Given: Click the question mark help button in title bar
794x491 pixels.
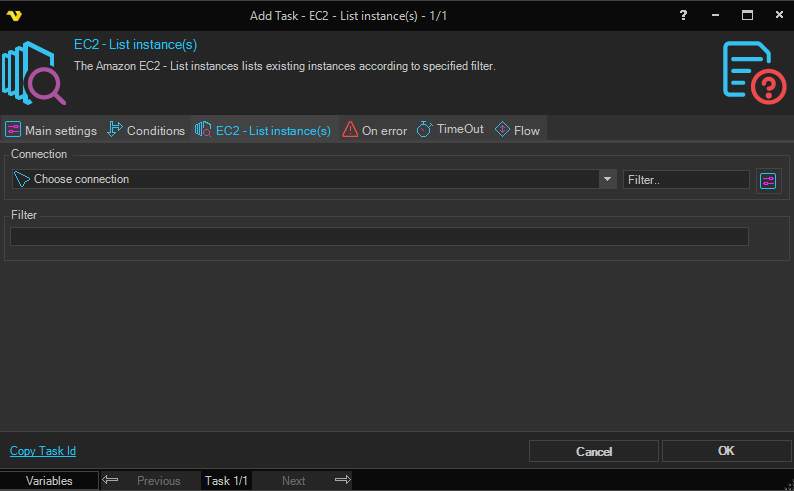Looking at the screenshot, I should pyautogui.click(x=683, y=15).
